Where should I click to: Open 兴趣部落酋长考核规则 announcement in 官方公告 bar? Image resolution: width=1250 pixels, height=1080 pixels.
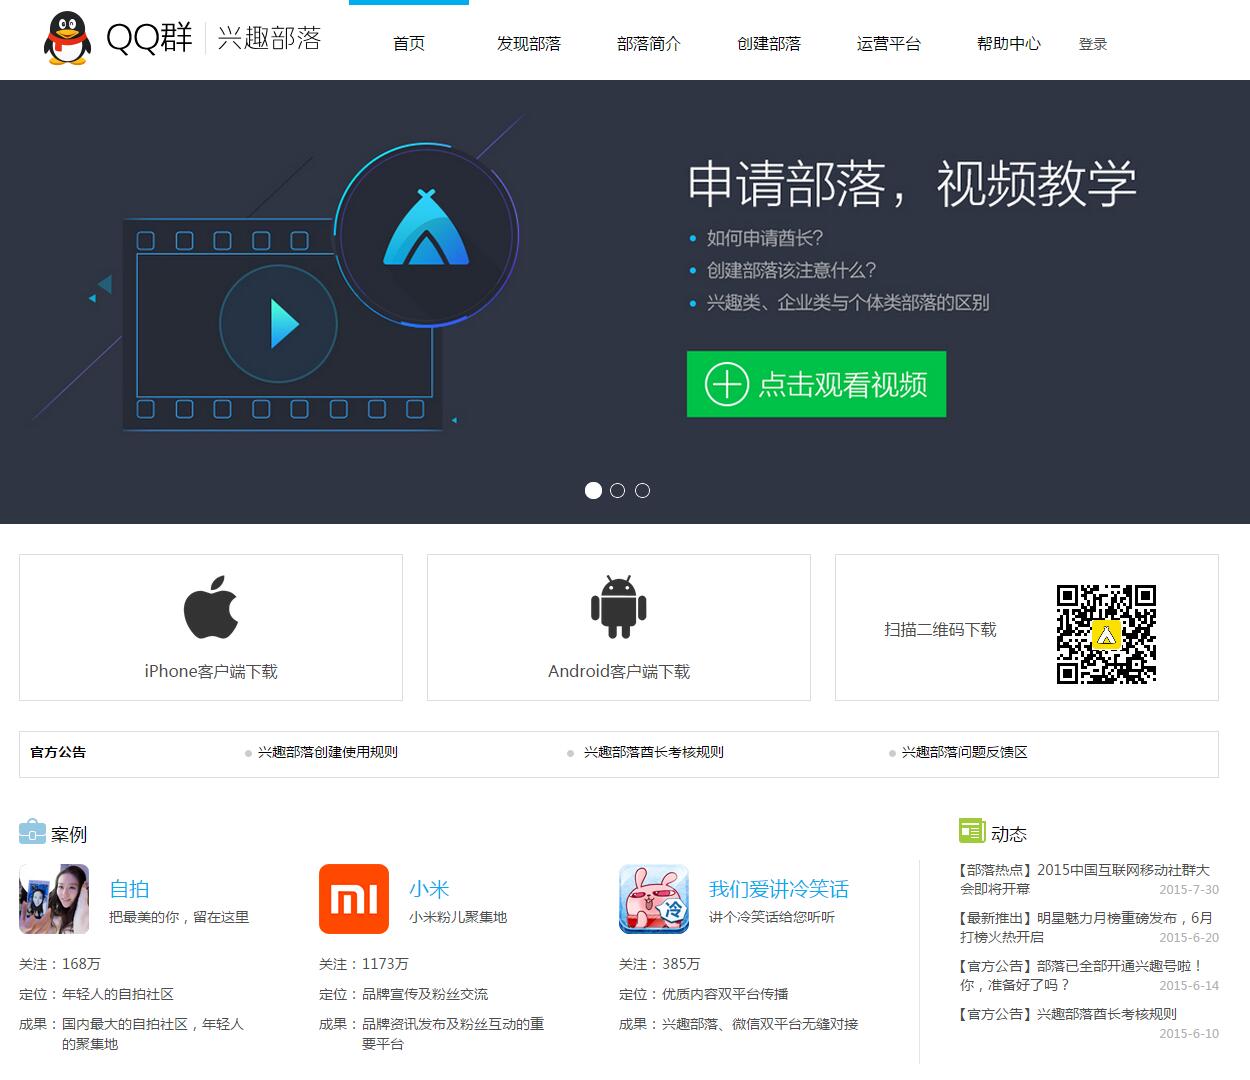pyautogui.click(x=654, y=752)
